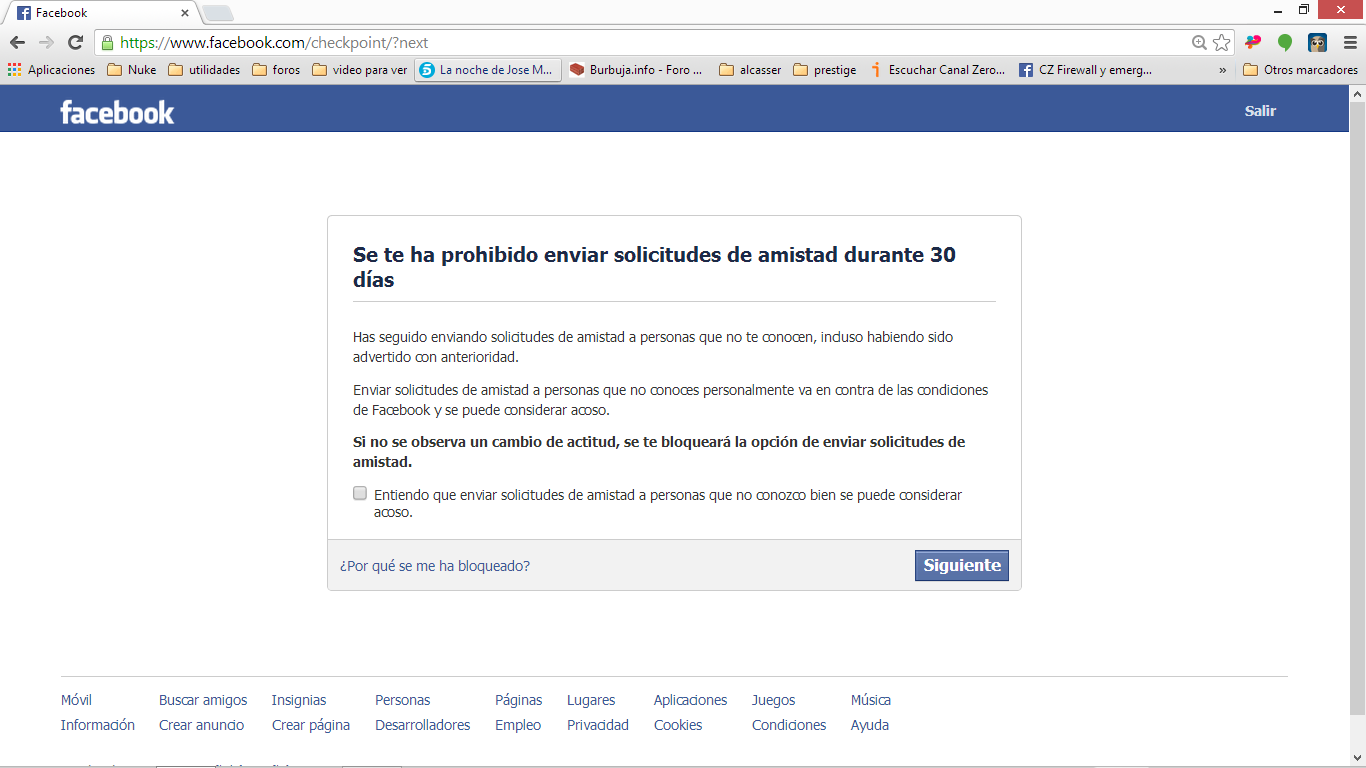
Task: Select the Facebook browser tab
Action: coord(100,13)
